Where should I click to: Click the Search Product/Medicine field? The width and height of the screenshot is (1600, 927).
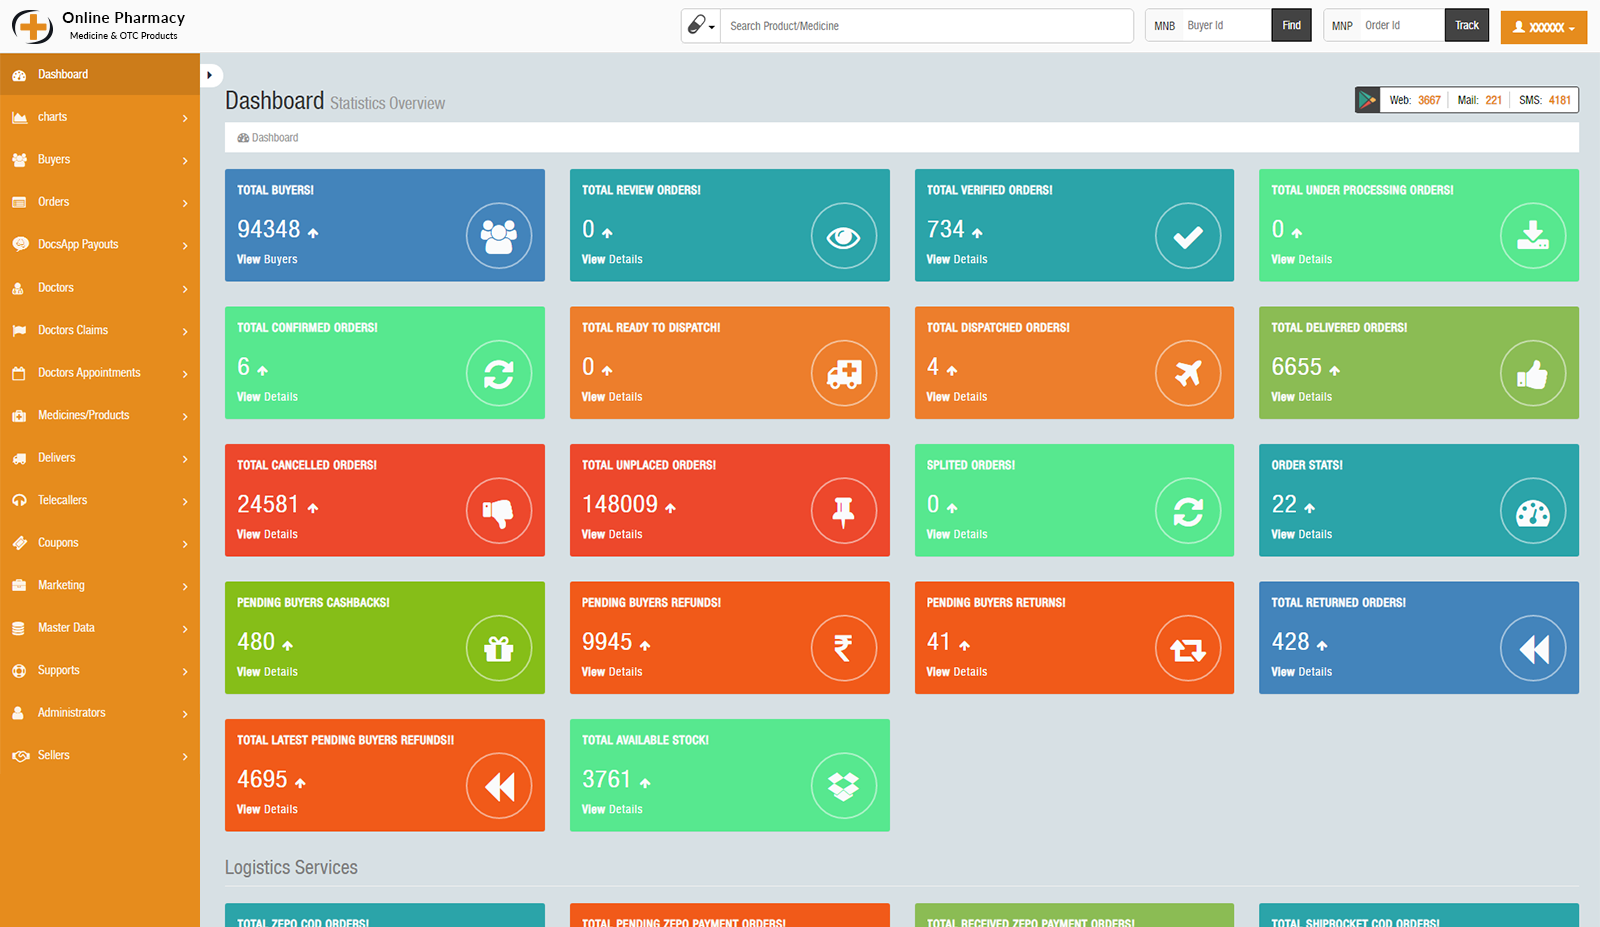pos(928,26)
